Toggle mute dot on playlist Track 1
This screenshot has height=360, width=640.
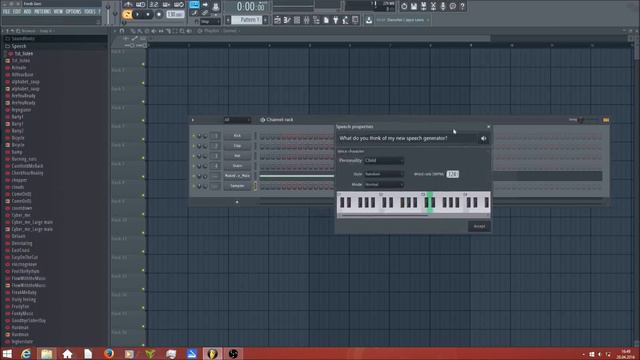[143, 64]
